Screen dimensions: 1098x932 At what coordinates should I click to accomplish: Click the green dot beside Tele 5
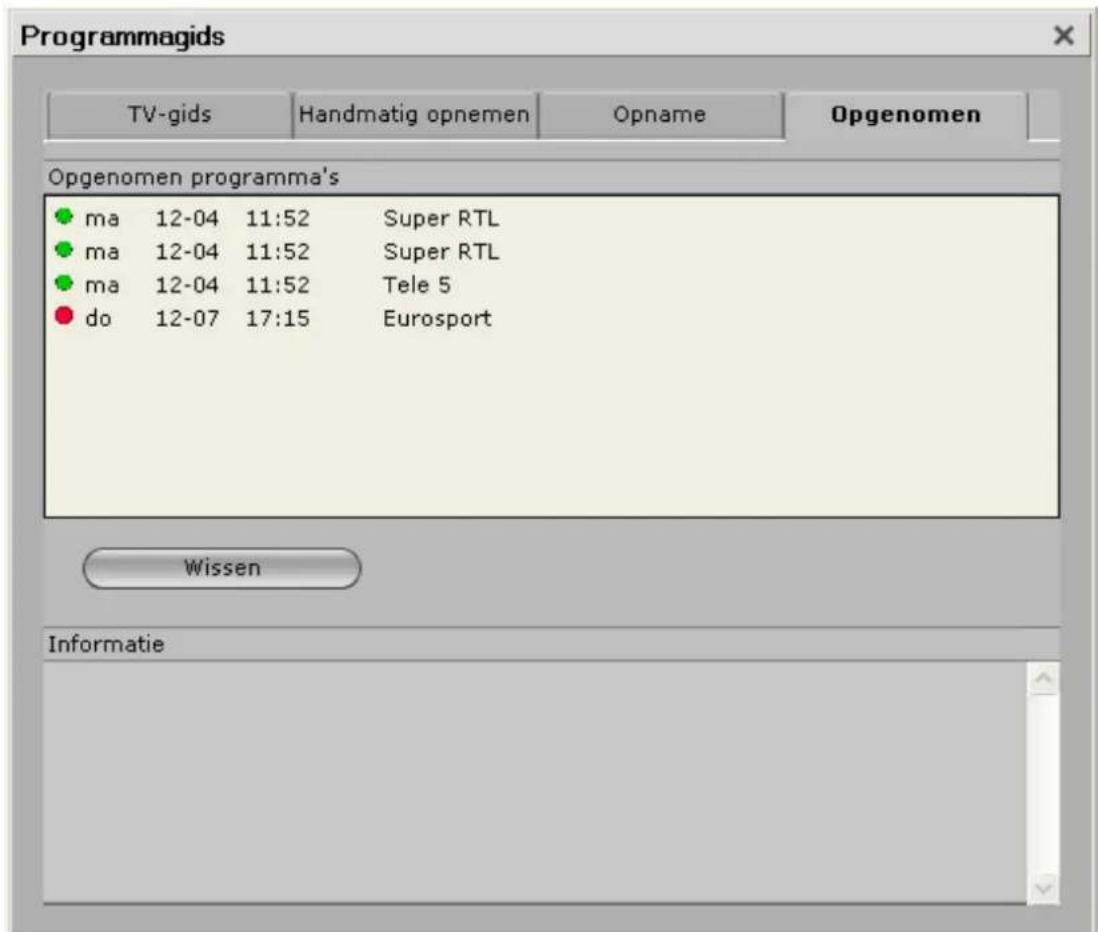64,283
